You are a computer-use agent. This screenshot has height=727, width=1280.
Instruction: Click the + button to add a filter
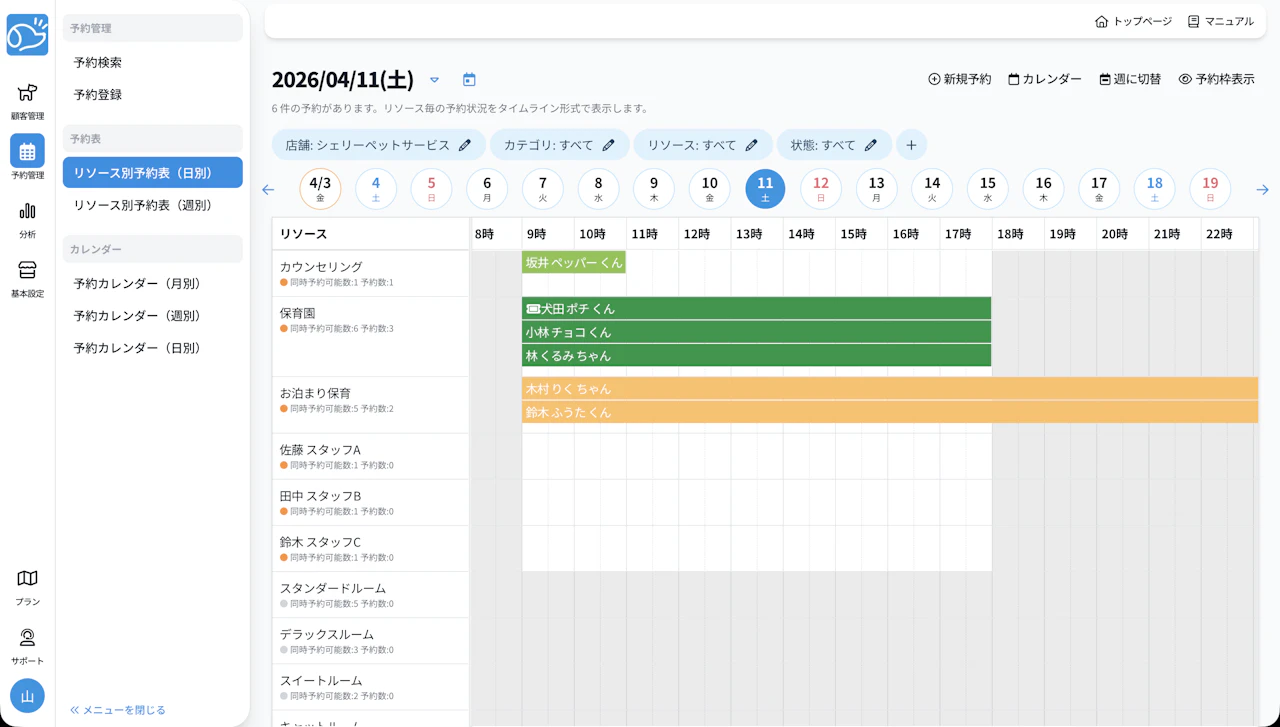pos(911,144)
